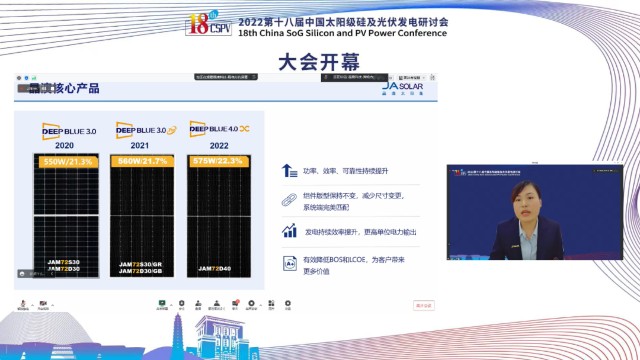Open the settings gear in meeting toolbar

tap(288, 304)
